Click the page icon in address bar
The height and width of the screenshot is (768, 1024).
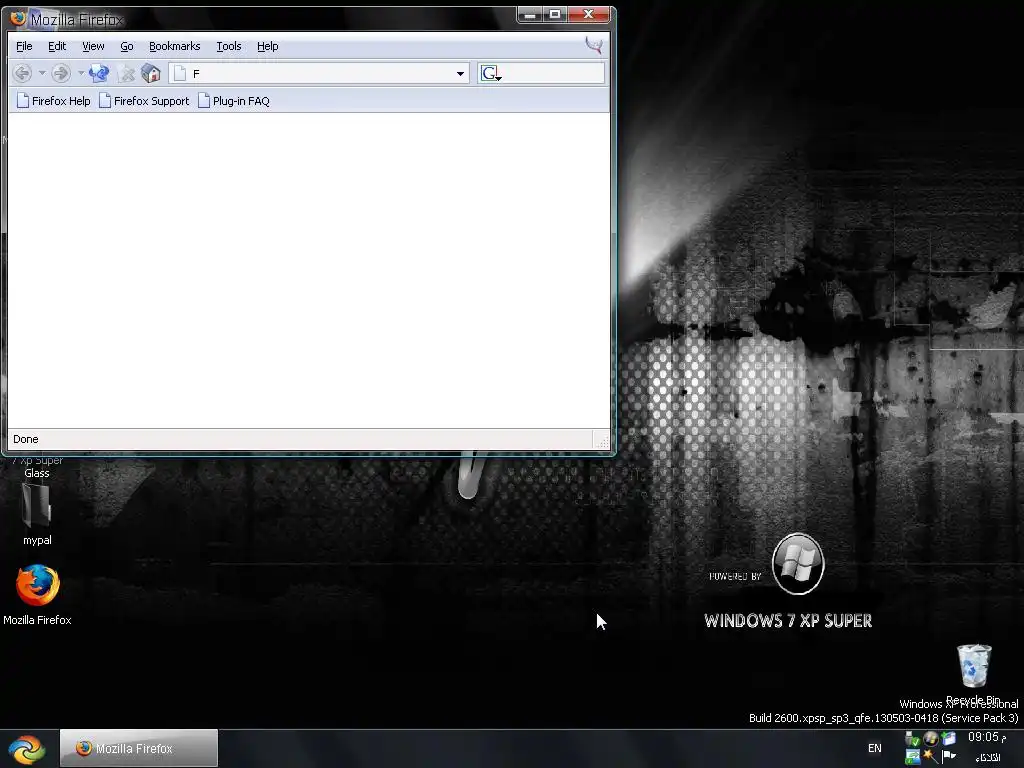tap(180, 74)
